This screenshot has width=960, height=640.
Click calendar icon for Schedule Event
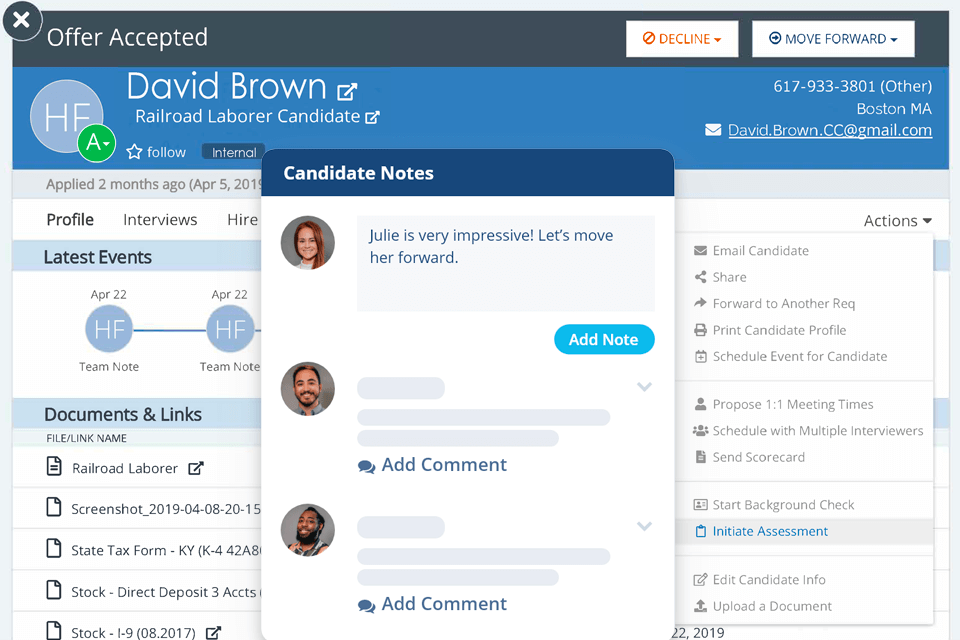coord(700,356)
